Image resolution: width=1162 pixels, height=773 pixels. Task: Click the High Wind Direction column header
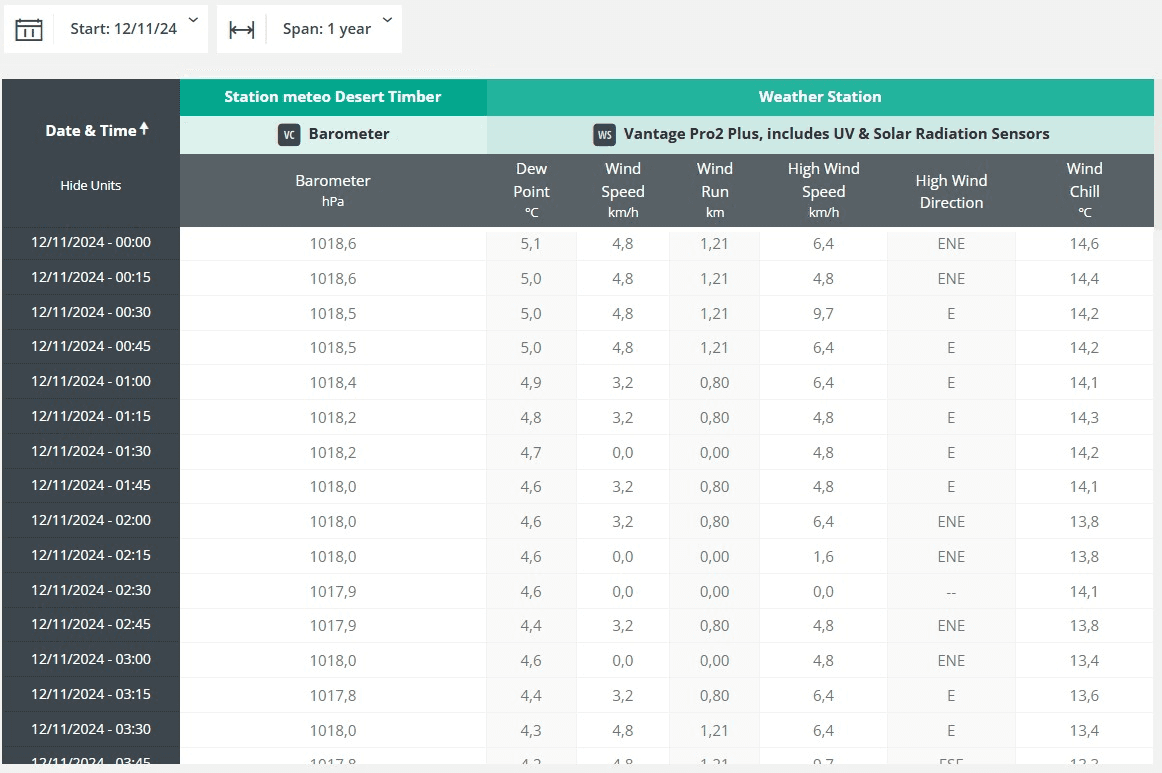pyautogui.click(x=952, y=190)
